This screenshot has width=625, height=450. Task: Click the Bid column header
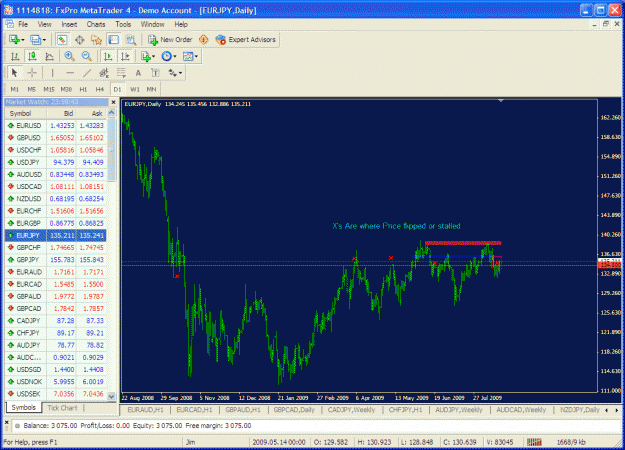coord(61,114)
